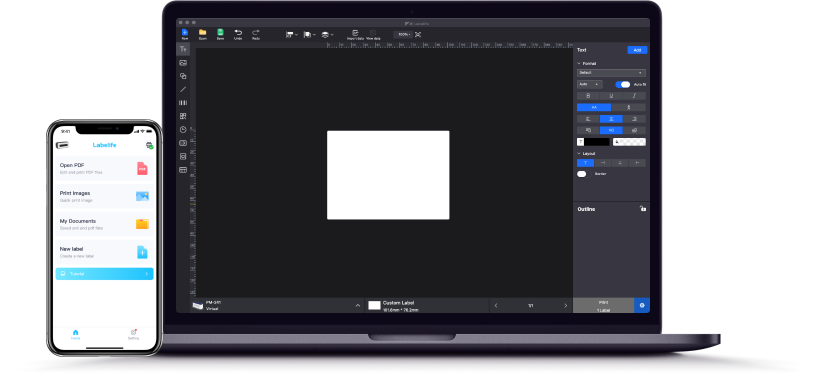The width and height of the screenshot is (816, 377).
Task: Toggle the Outline lock icon
Action: [643, 209]
